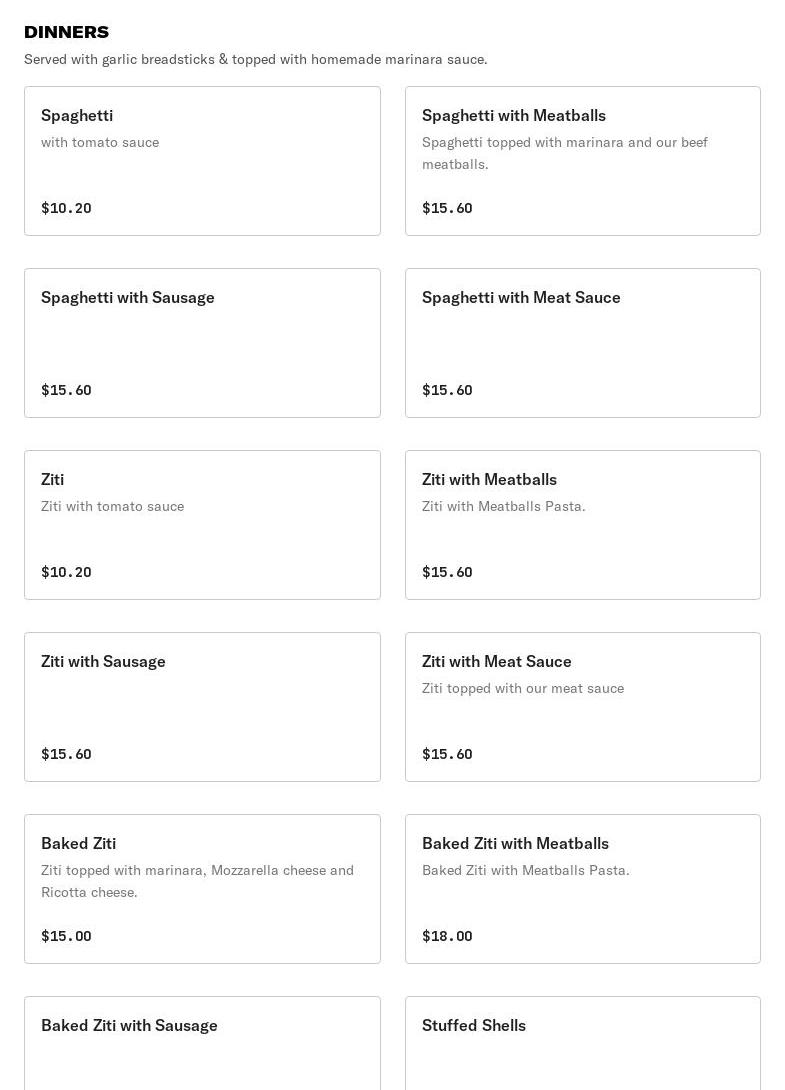Click the DINNERS section heading

coord(66,32)
